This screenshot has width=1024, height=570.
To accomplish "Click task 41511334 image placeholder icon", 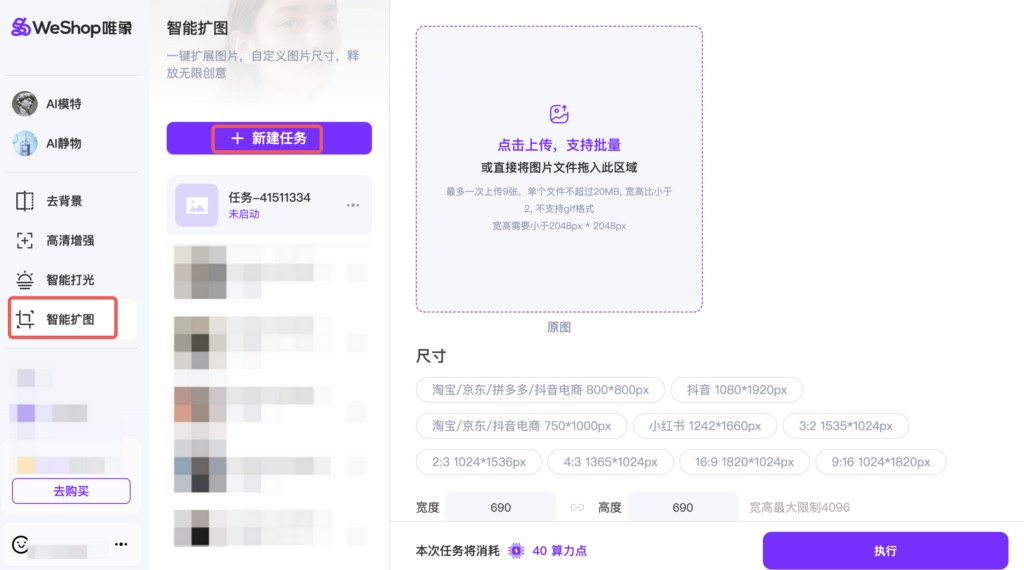I will tap(197, 205).
